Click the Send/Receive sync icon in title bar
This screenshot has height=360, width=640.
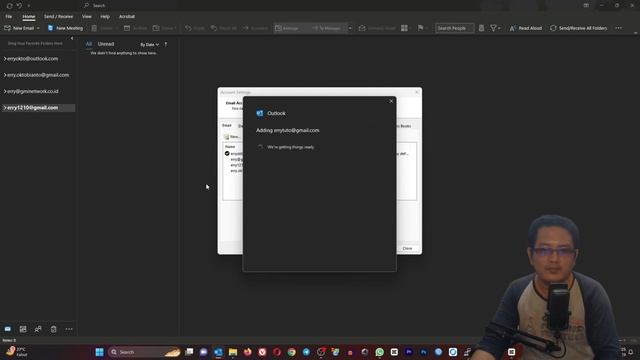(9, 6)
